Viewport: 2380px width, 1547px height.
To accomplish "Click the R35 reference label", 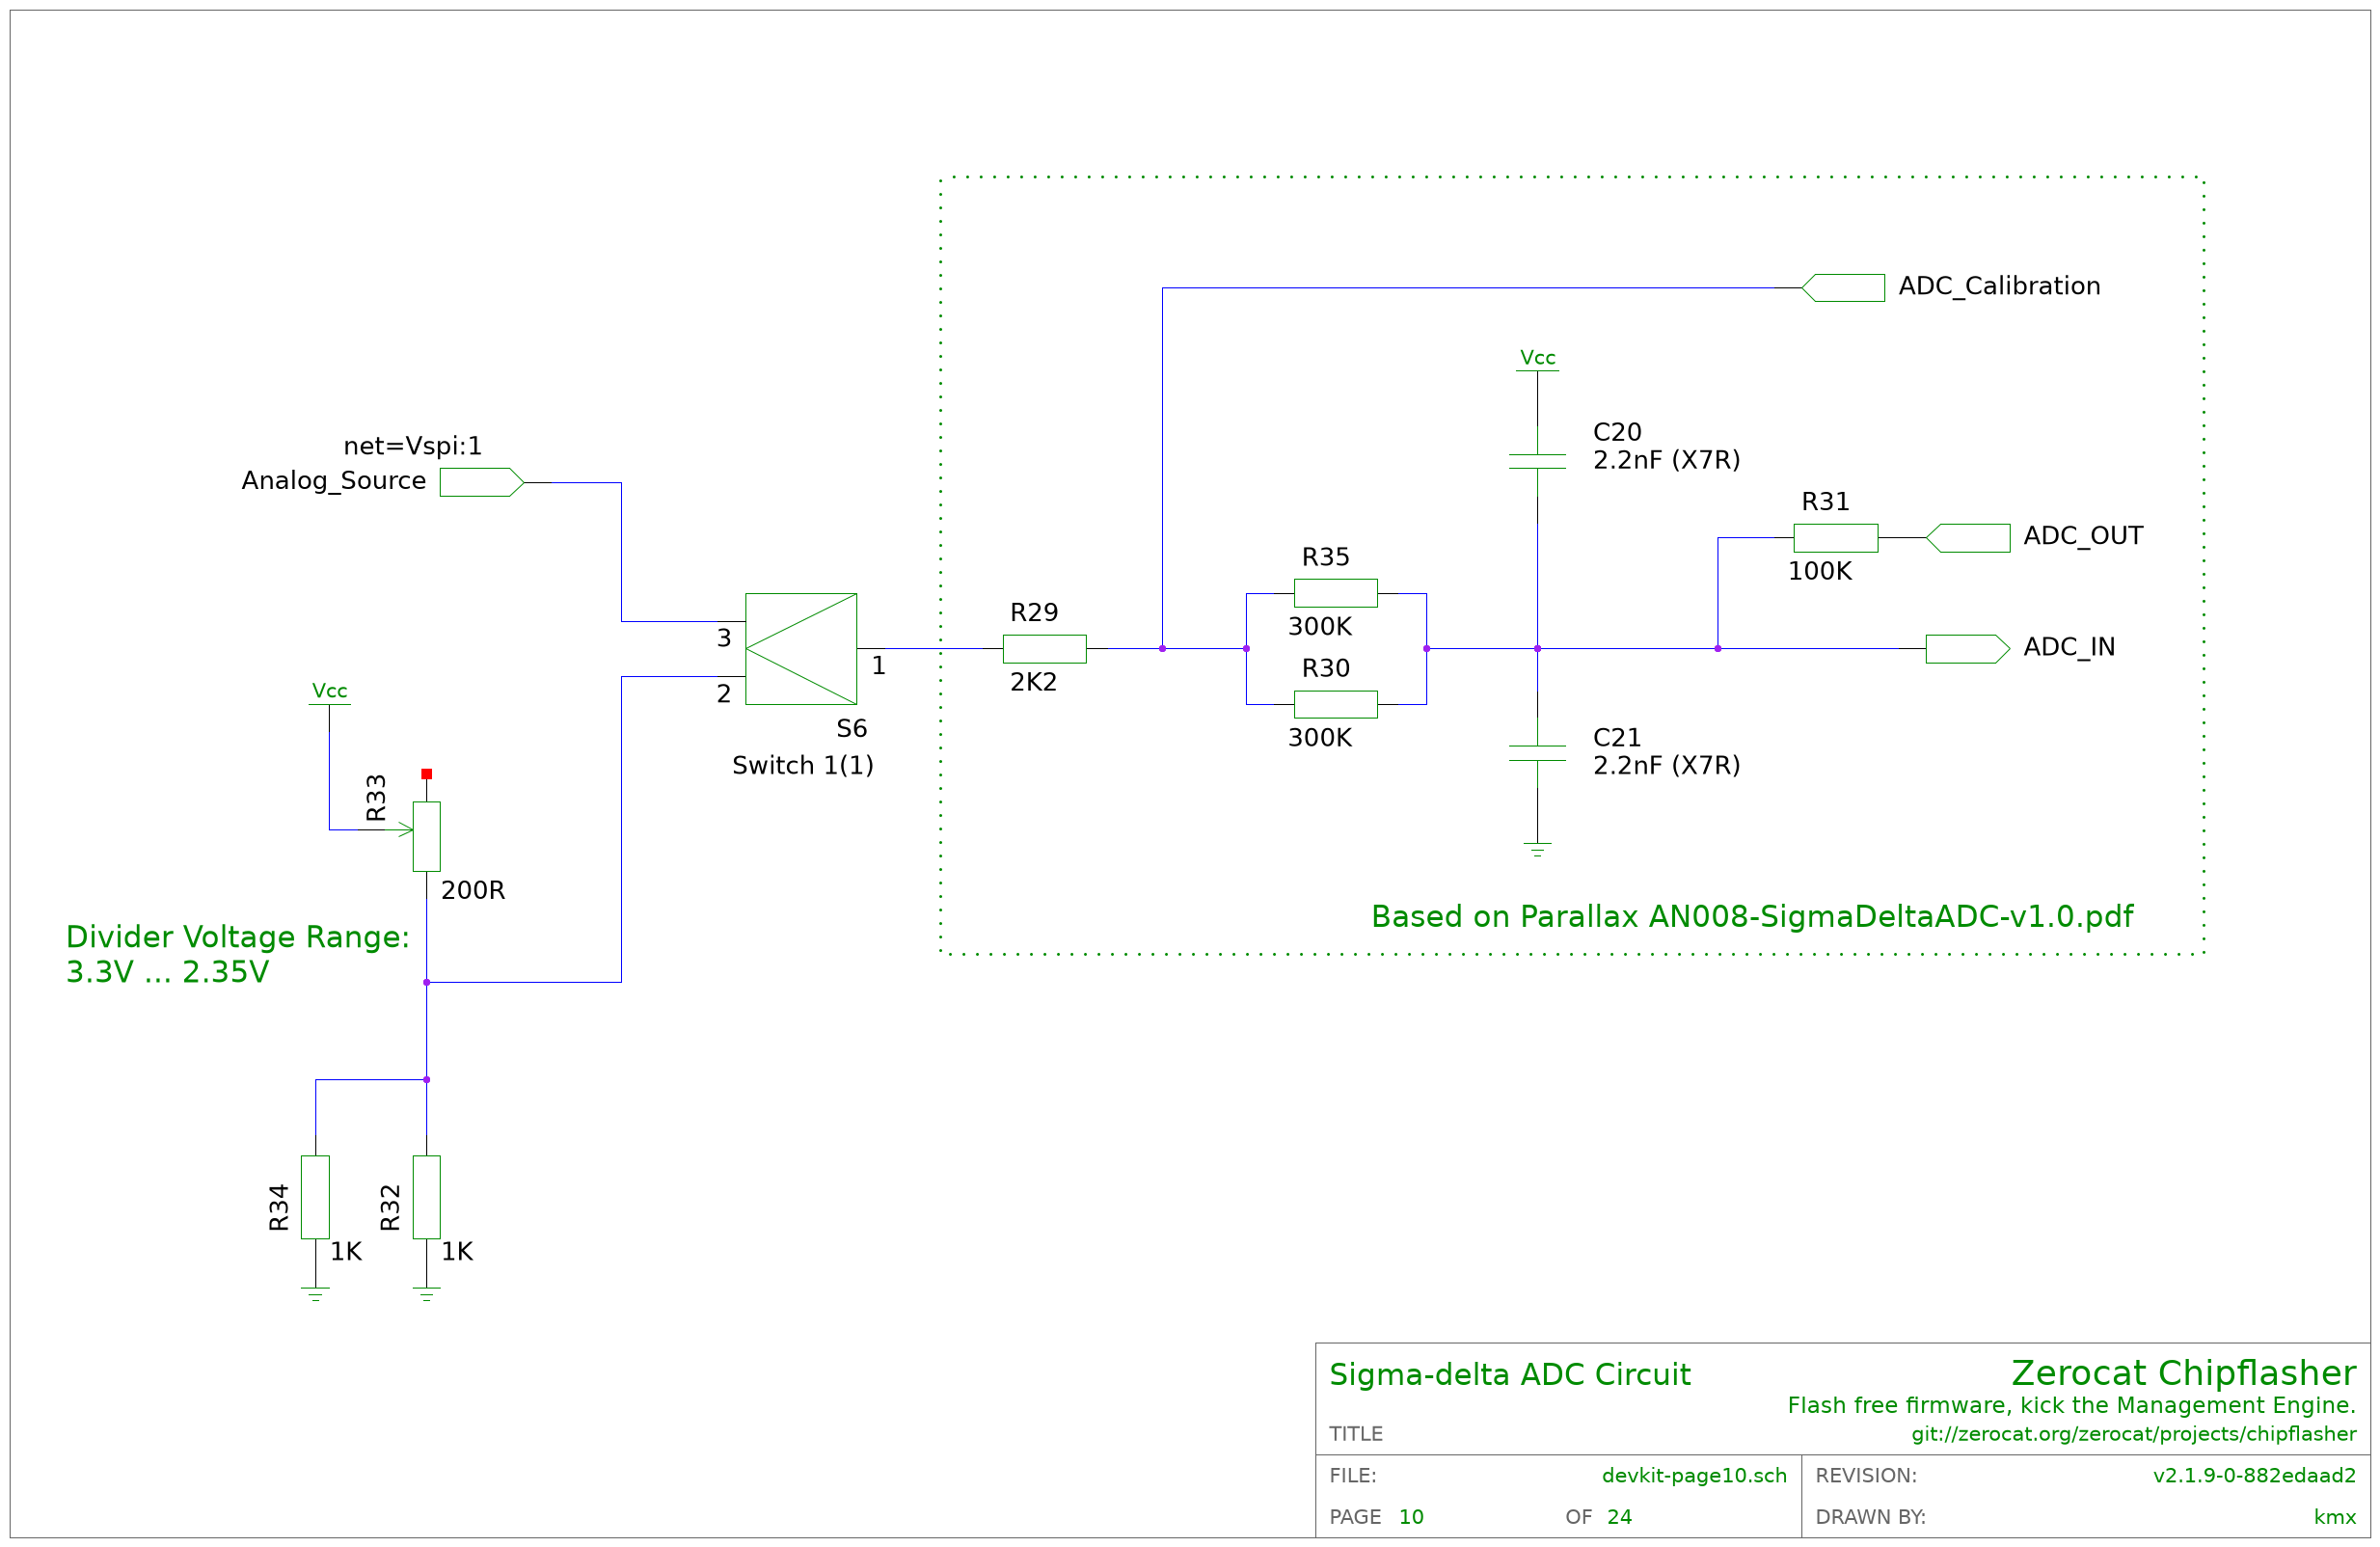I will [x=1325, y=557].
